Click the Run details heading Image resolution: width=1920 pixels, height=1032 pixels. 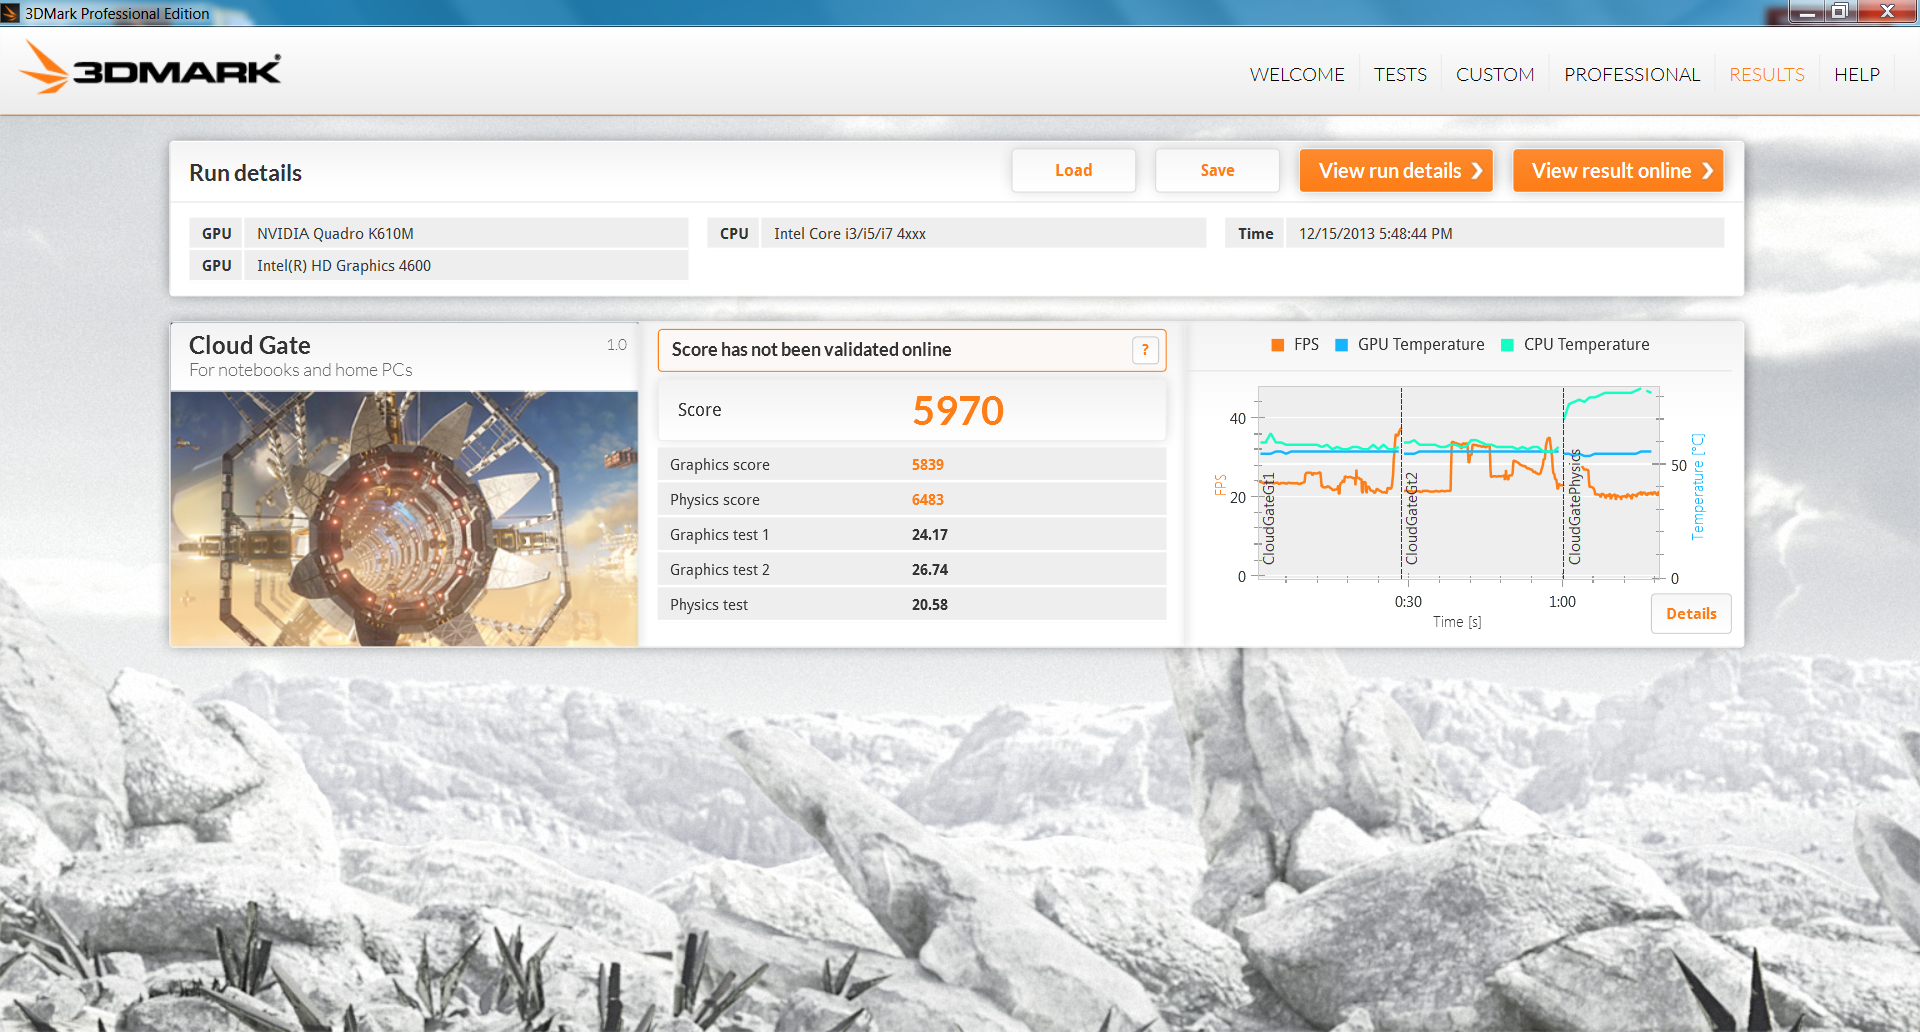click(245, 173)
